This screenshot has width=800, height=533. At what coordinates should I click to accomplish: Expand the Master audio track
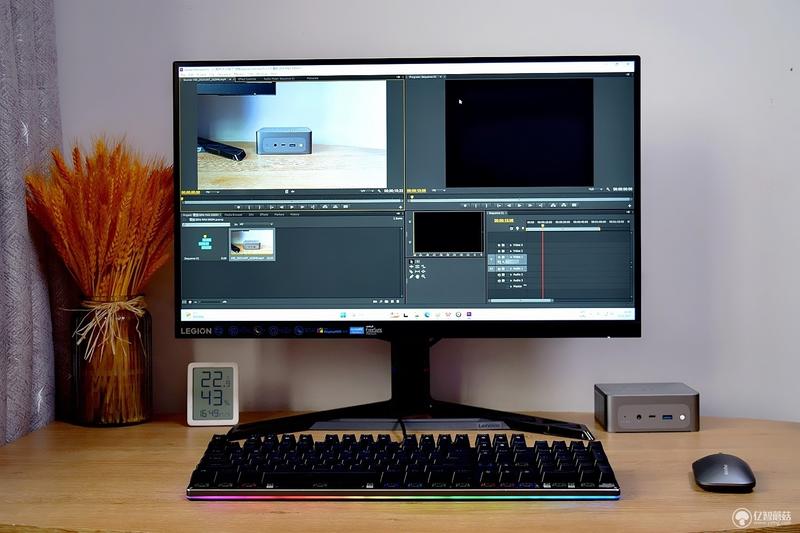tap(511, 287)
